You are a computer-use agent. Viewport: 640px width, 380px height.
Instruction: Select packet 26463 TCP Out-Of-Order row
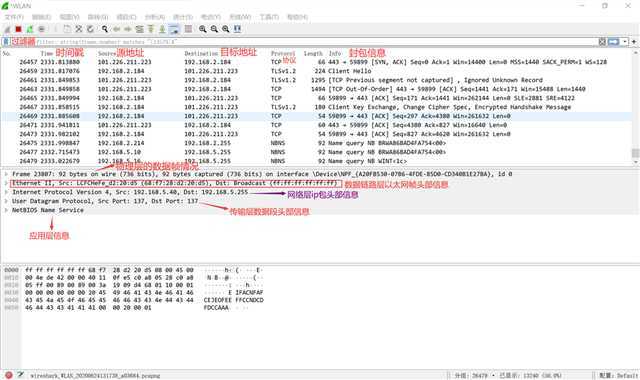316,89
